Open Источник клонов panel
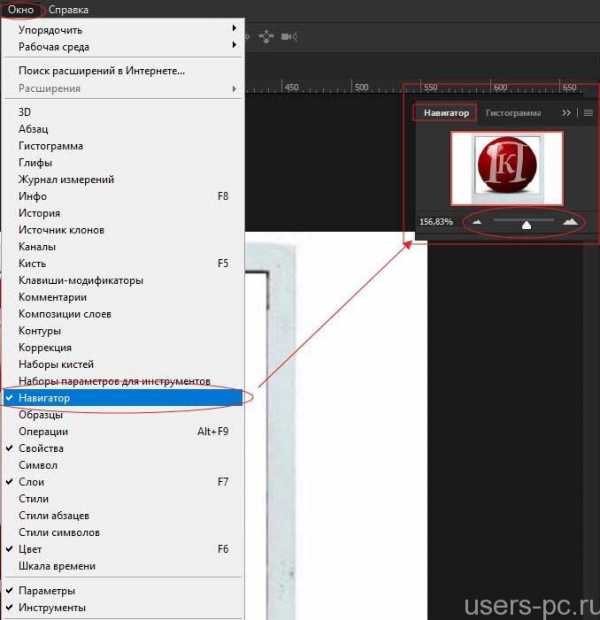 [123, 230]
